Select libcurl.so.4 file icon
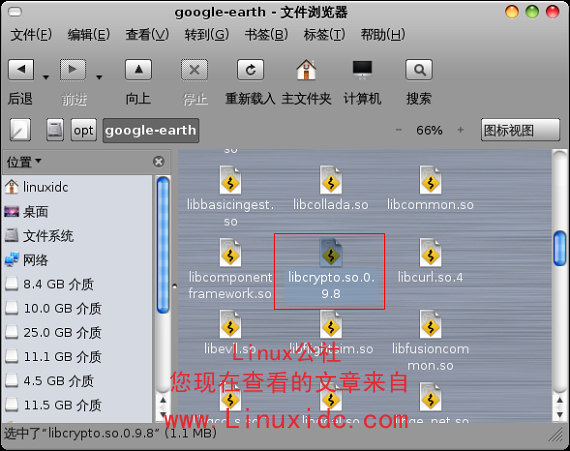This screenshot has width=570, height=451. tap(430, 253)
